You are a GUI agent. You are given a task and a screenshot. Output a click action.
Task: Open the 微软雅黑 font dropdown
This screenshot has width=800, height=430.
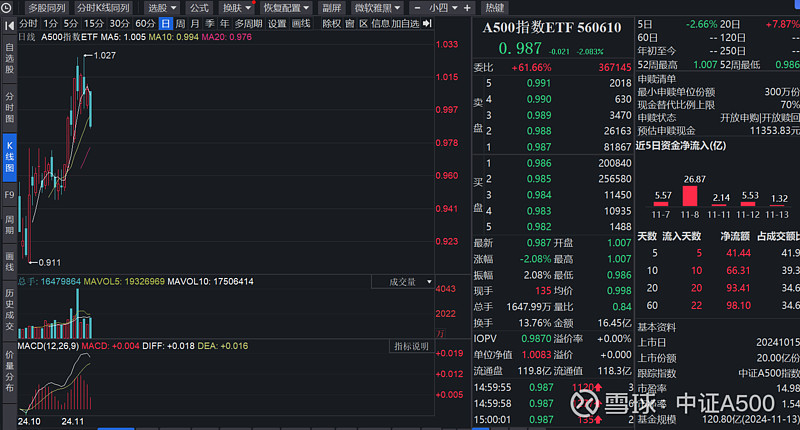tap(377, 8)
